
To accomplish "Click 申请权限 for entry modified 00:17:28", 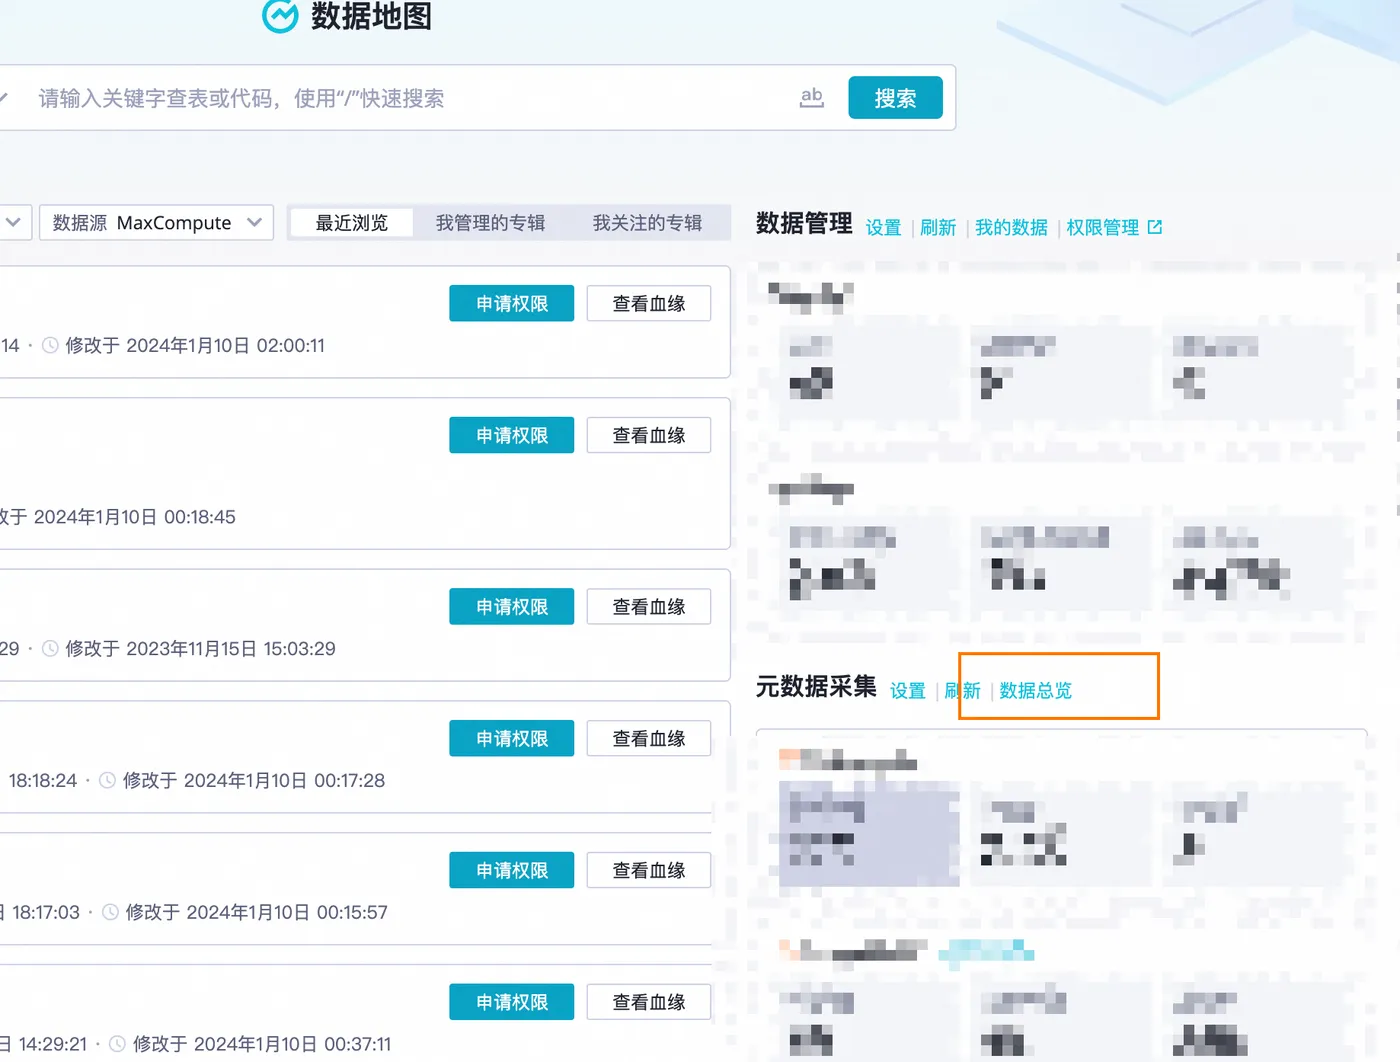I will tap(512, 738).
